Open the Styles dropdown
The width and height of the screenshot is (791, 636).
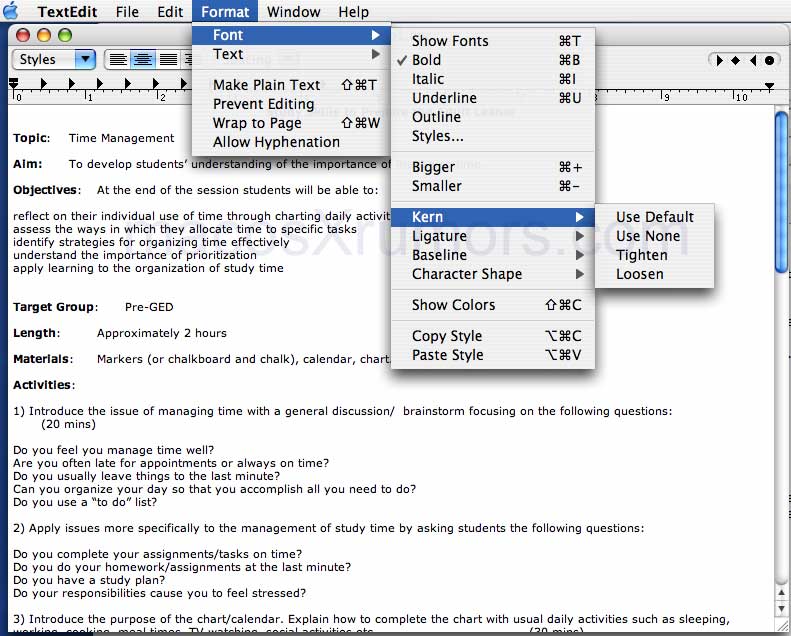coord(53,60)
